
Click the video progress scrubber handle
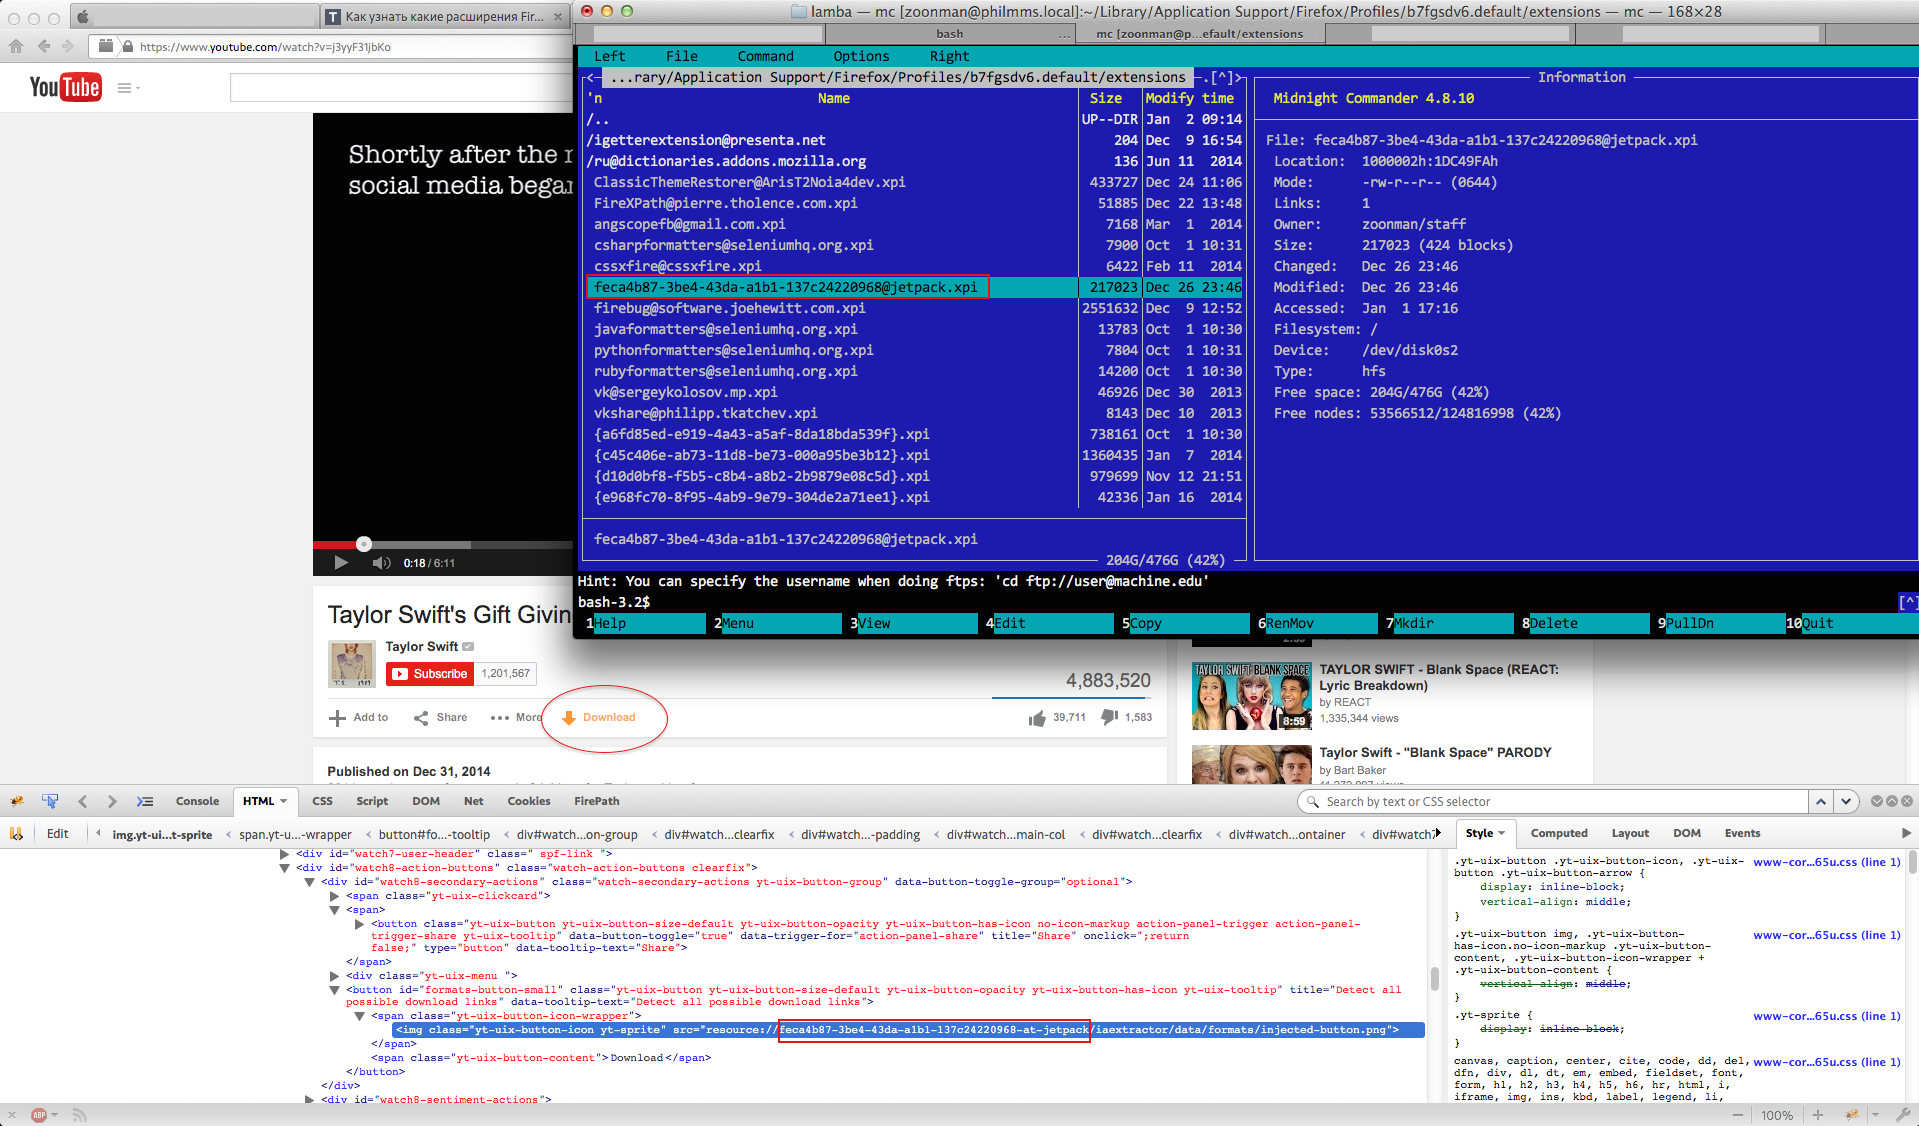click(364, 544)
